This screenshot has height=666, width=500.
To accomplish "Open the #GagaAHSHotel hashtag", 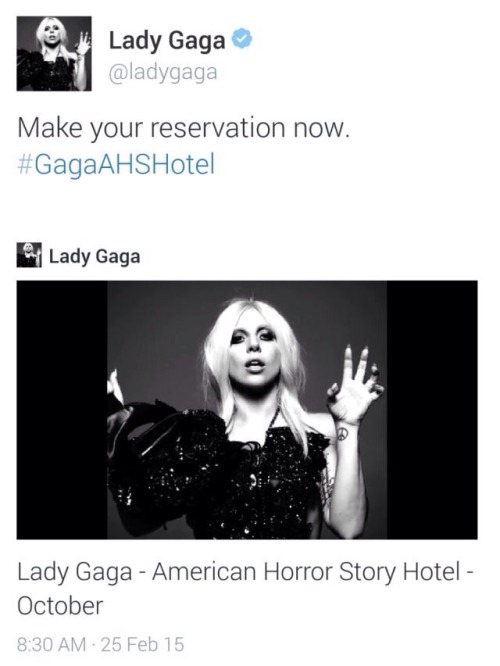I will (116, 165).
